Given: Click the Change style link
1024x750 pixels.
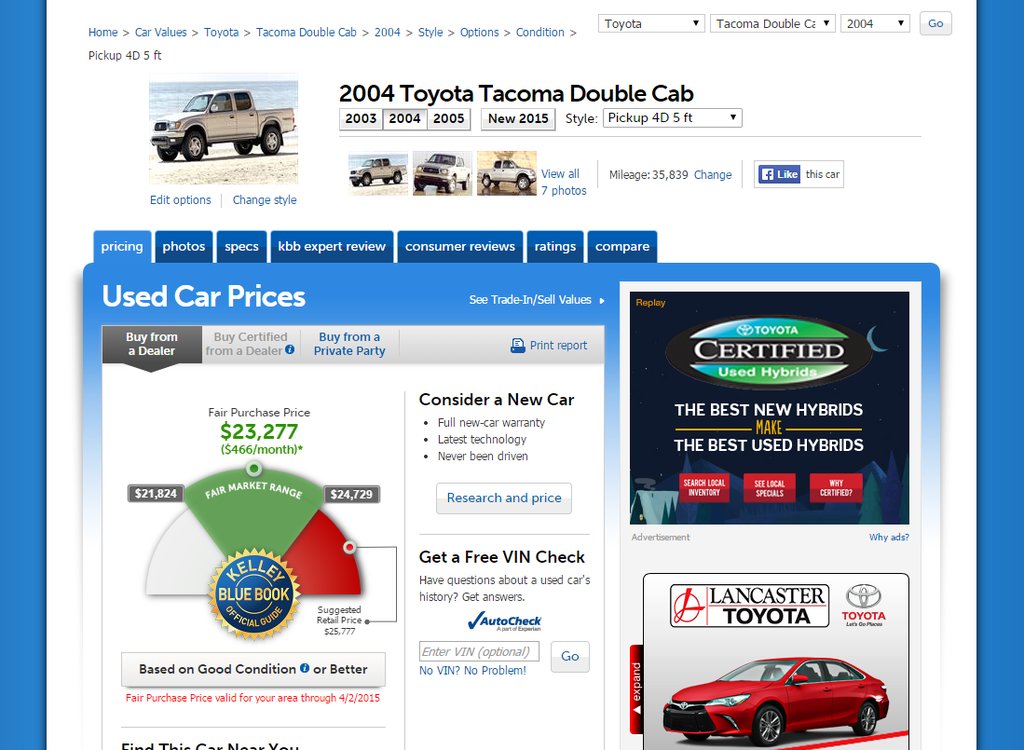Looking at the screenshot, I should [264, 200].
